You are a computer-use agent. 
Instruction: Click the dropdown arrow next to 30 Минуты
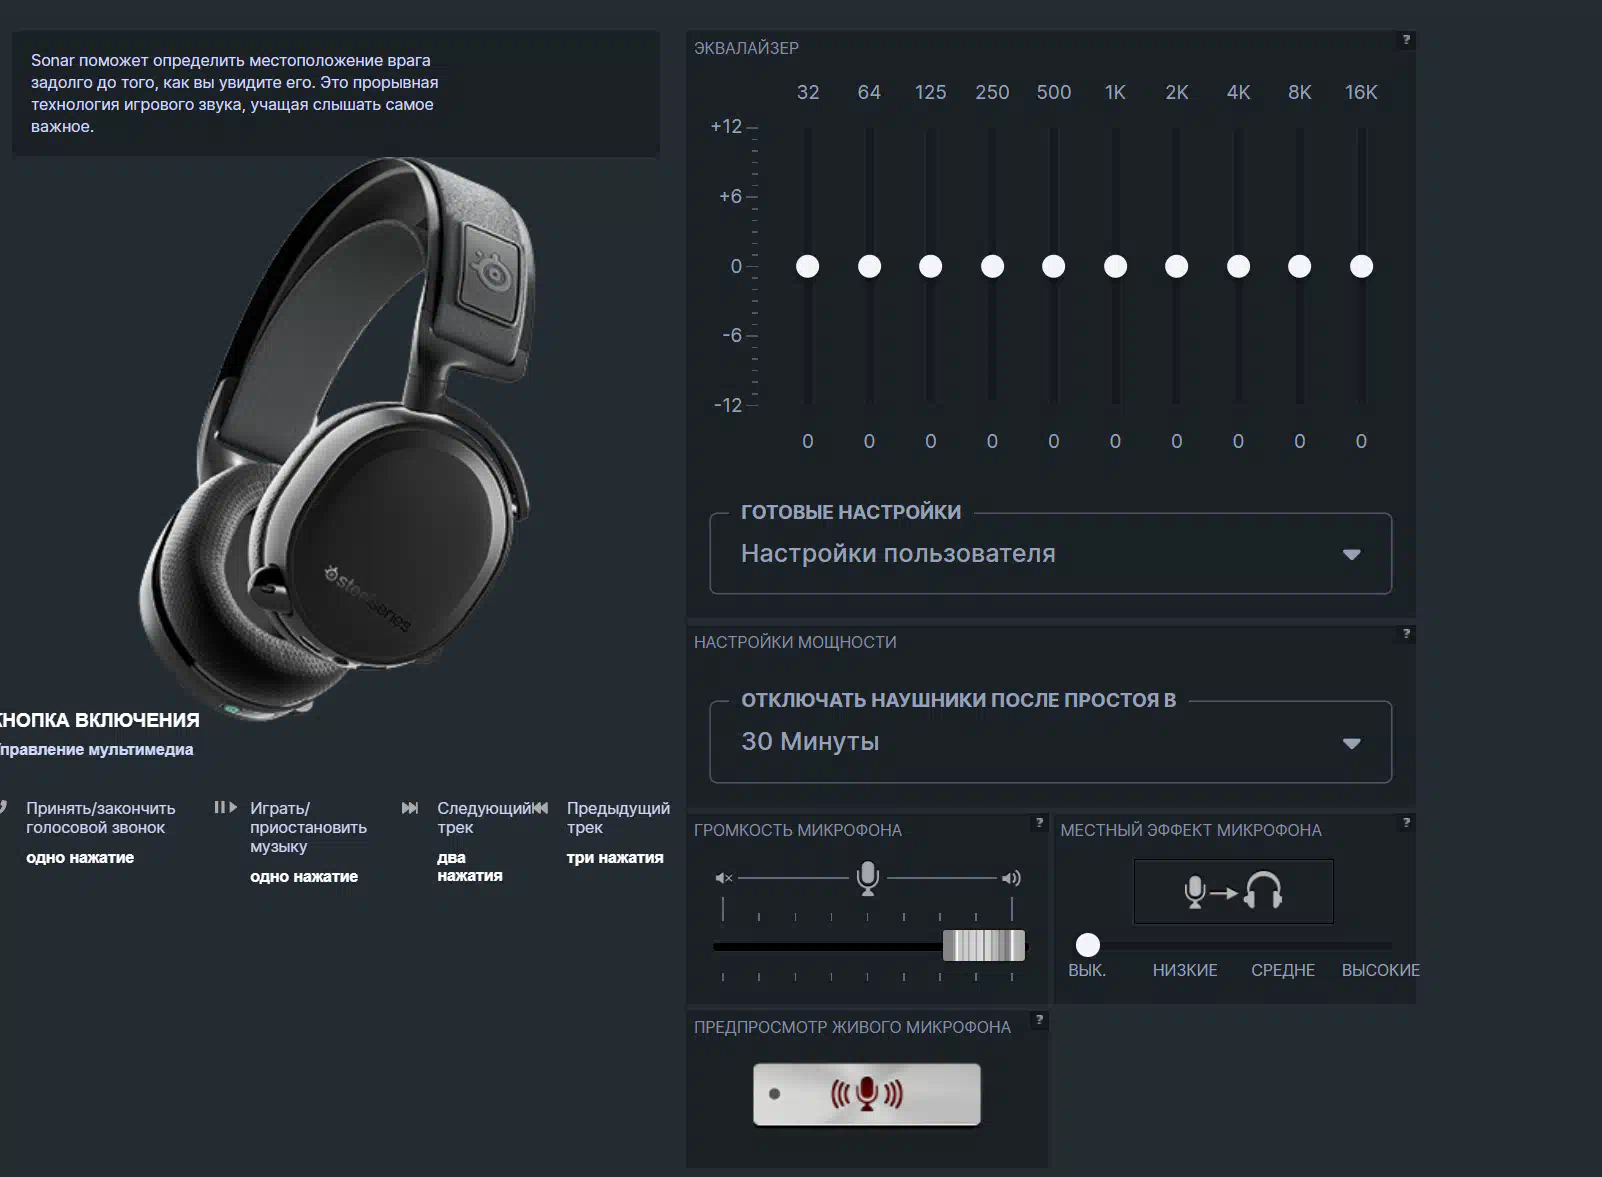pos(1351,743)
